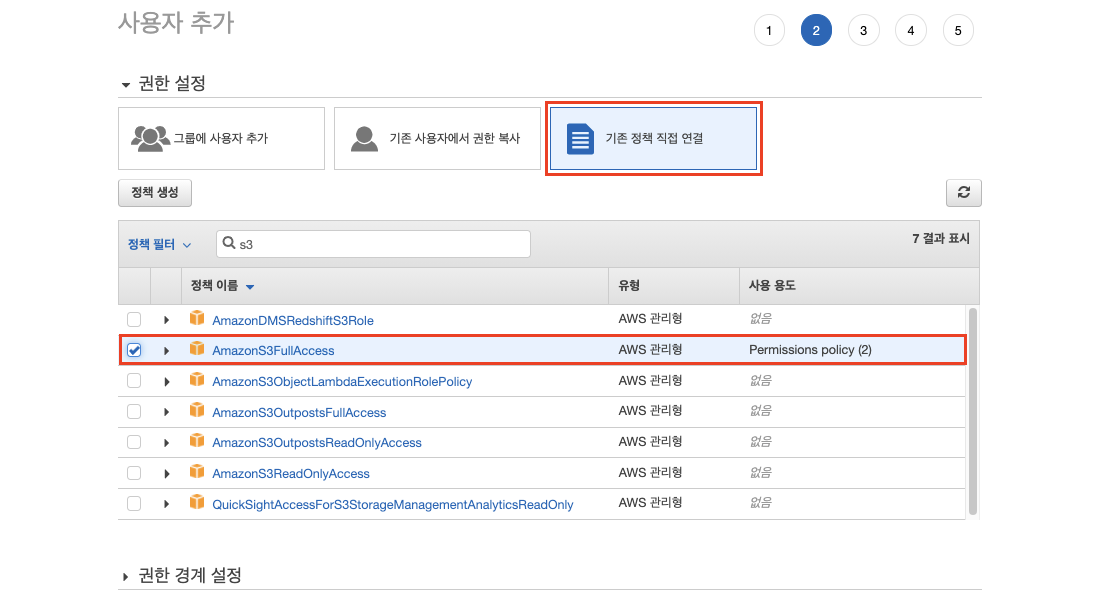Viewport: 1117px width, 608px height.
Task: Expand QuickSightAccessForS3StorageManagementAnalyticsReadOnly row arrow
Action: click(x=166, y=504)
